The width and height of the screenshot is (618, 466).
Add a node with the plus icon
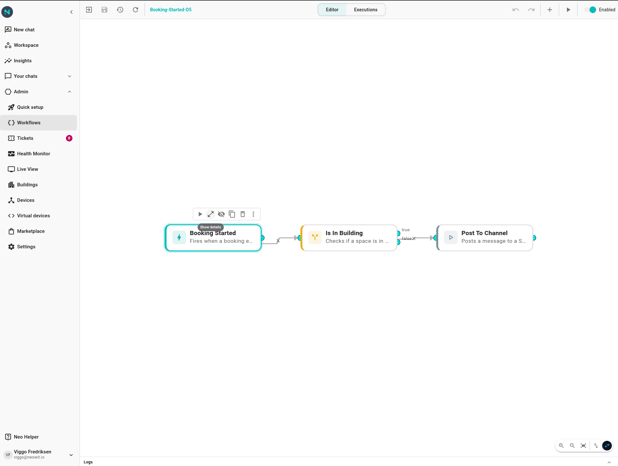coord(549,9)
